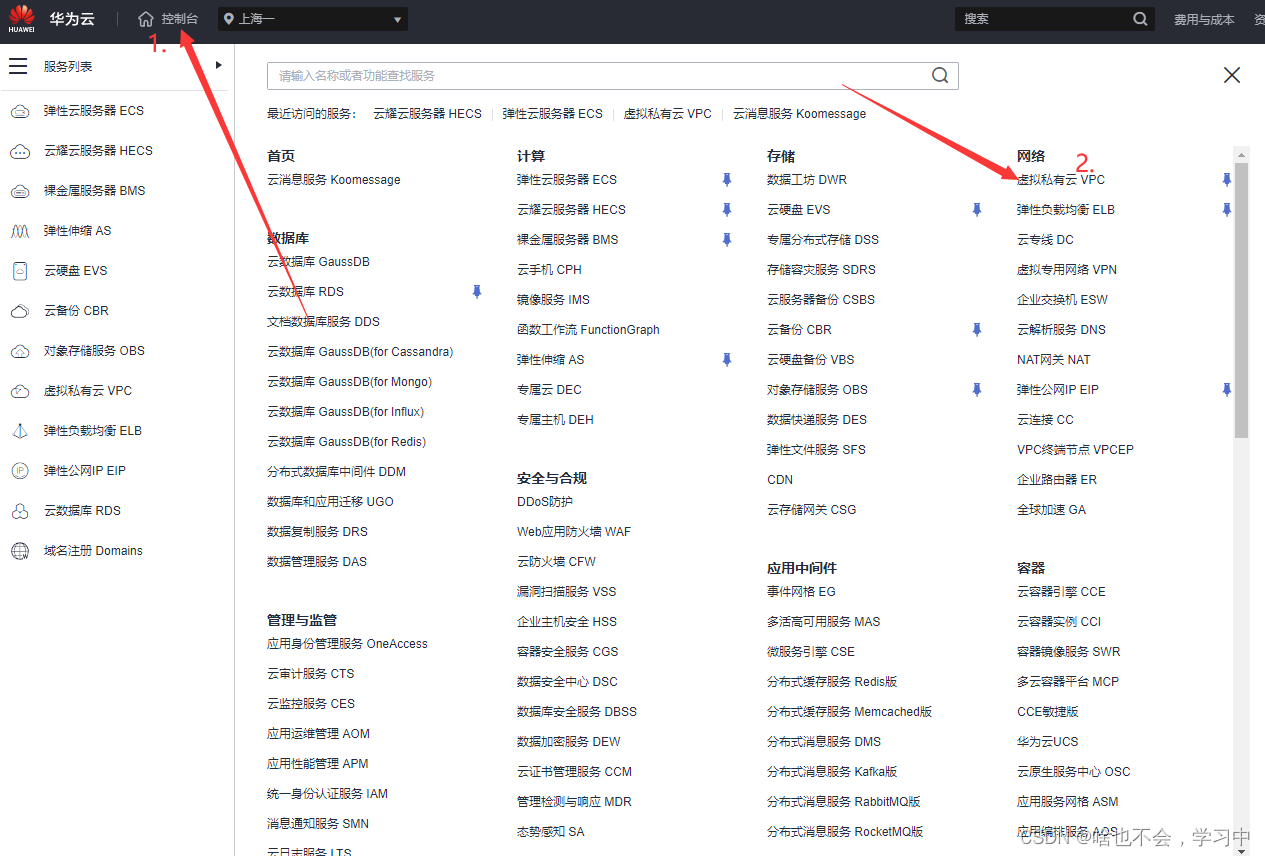
Task: Unpin 弹性负载均衡 ELB in 网络 list
Action: [1227, 209]
